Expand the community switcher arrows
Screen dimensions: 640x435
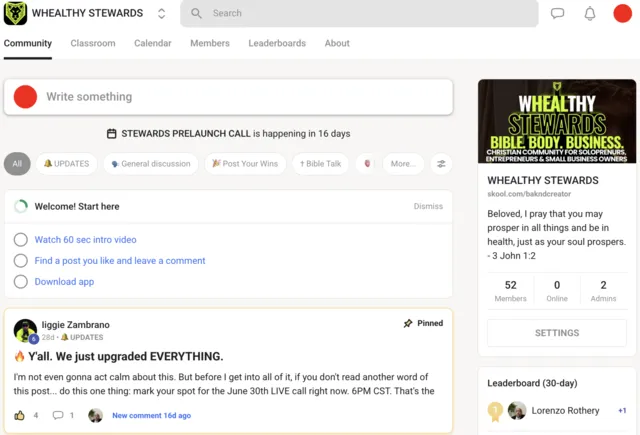coord(162,13)
